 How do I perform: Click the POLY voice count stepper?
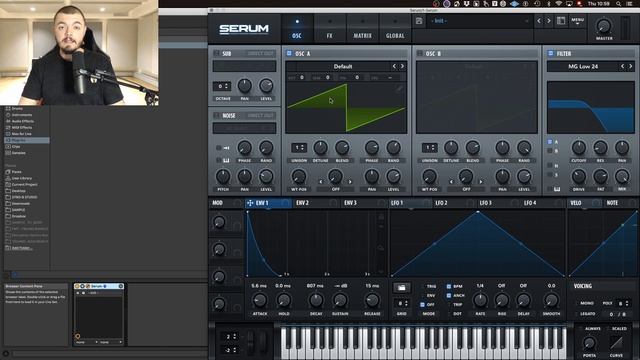pos(623,303)
